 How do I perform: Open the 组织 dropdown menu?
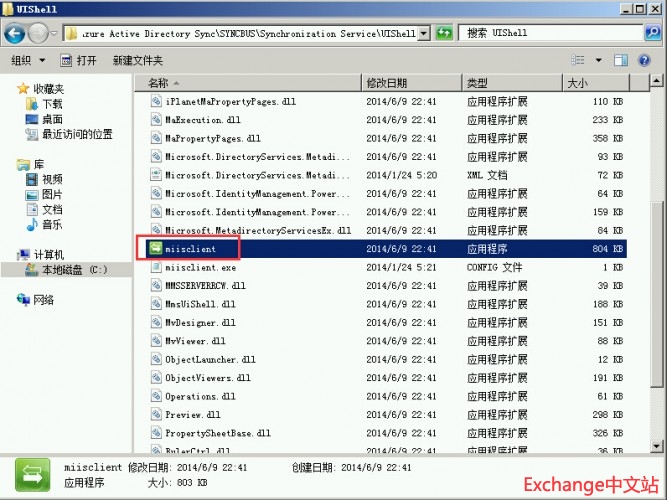coord(26,61)
